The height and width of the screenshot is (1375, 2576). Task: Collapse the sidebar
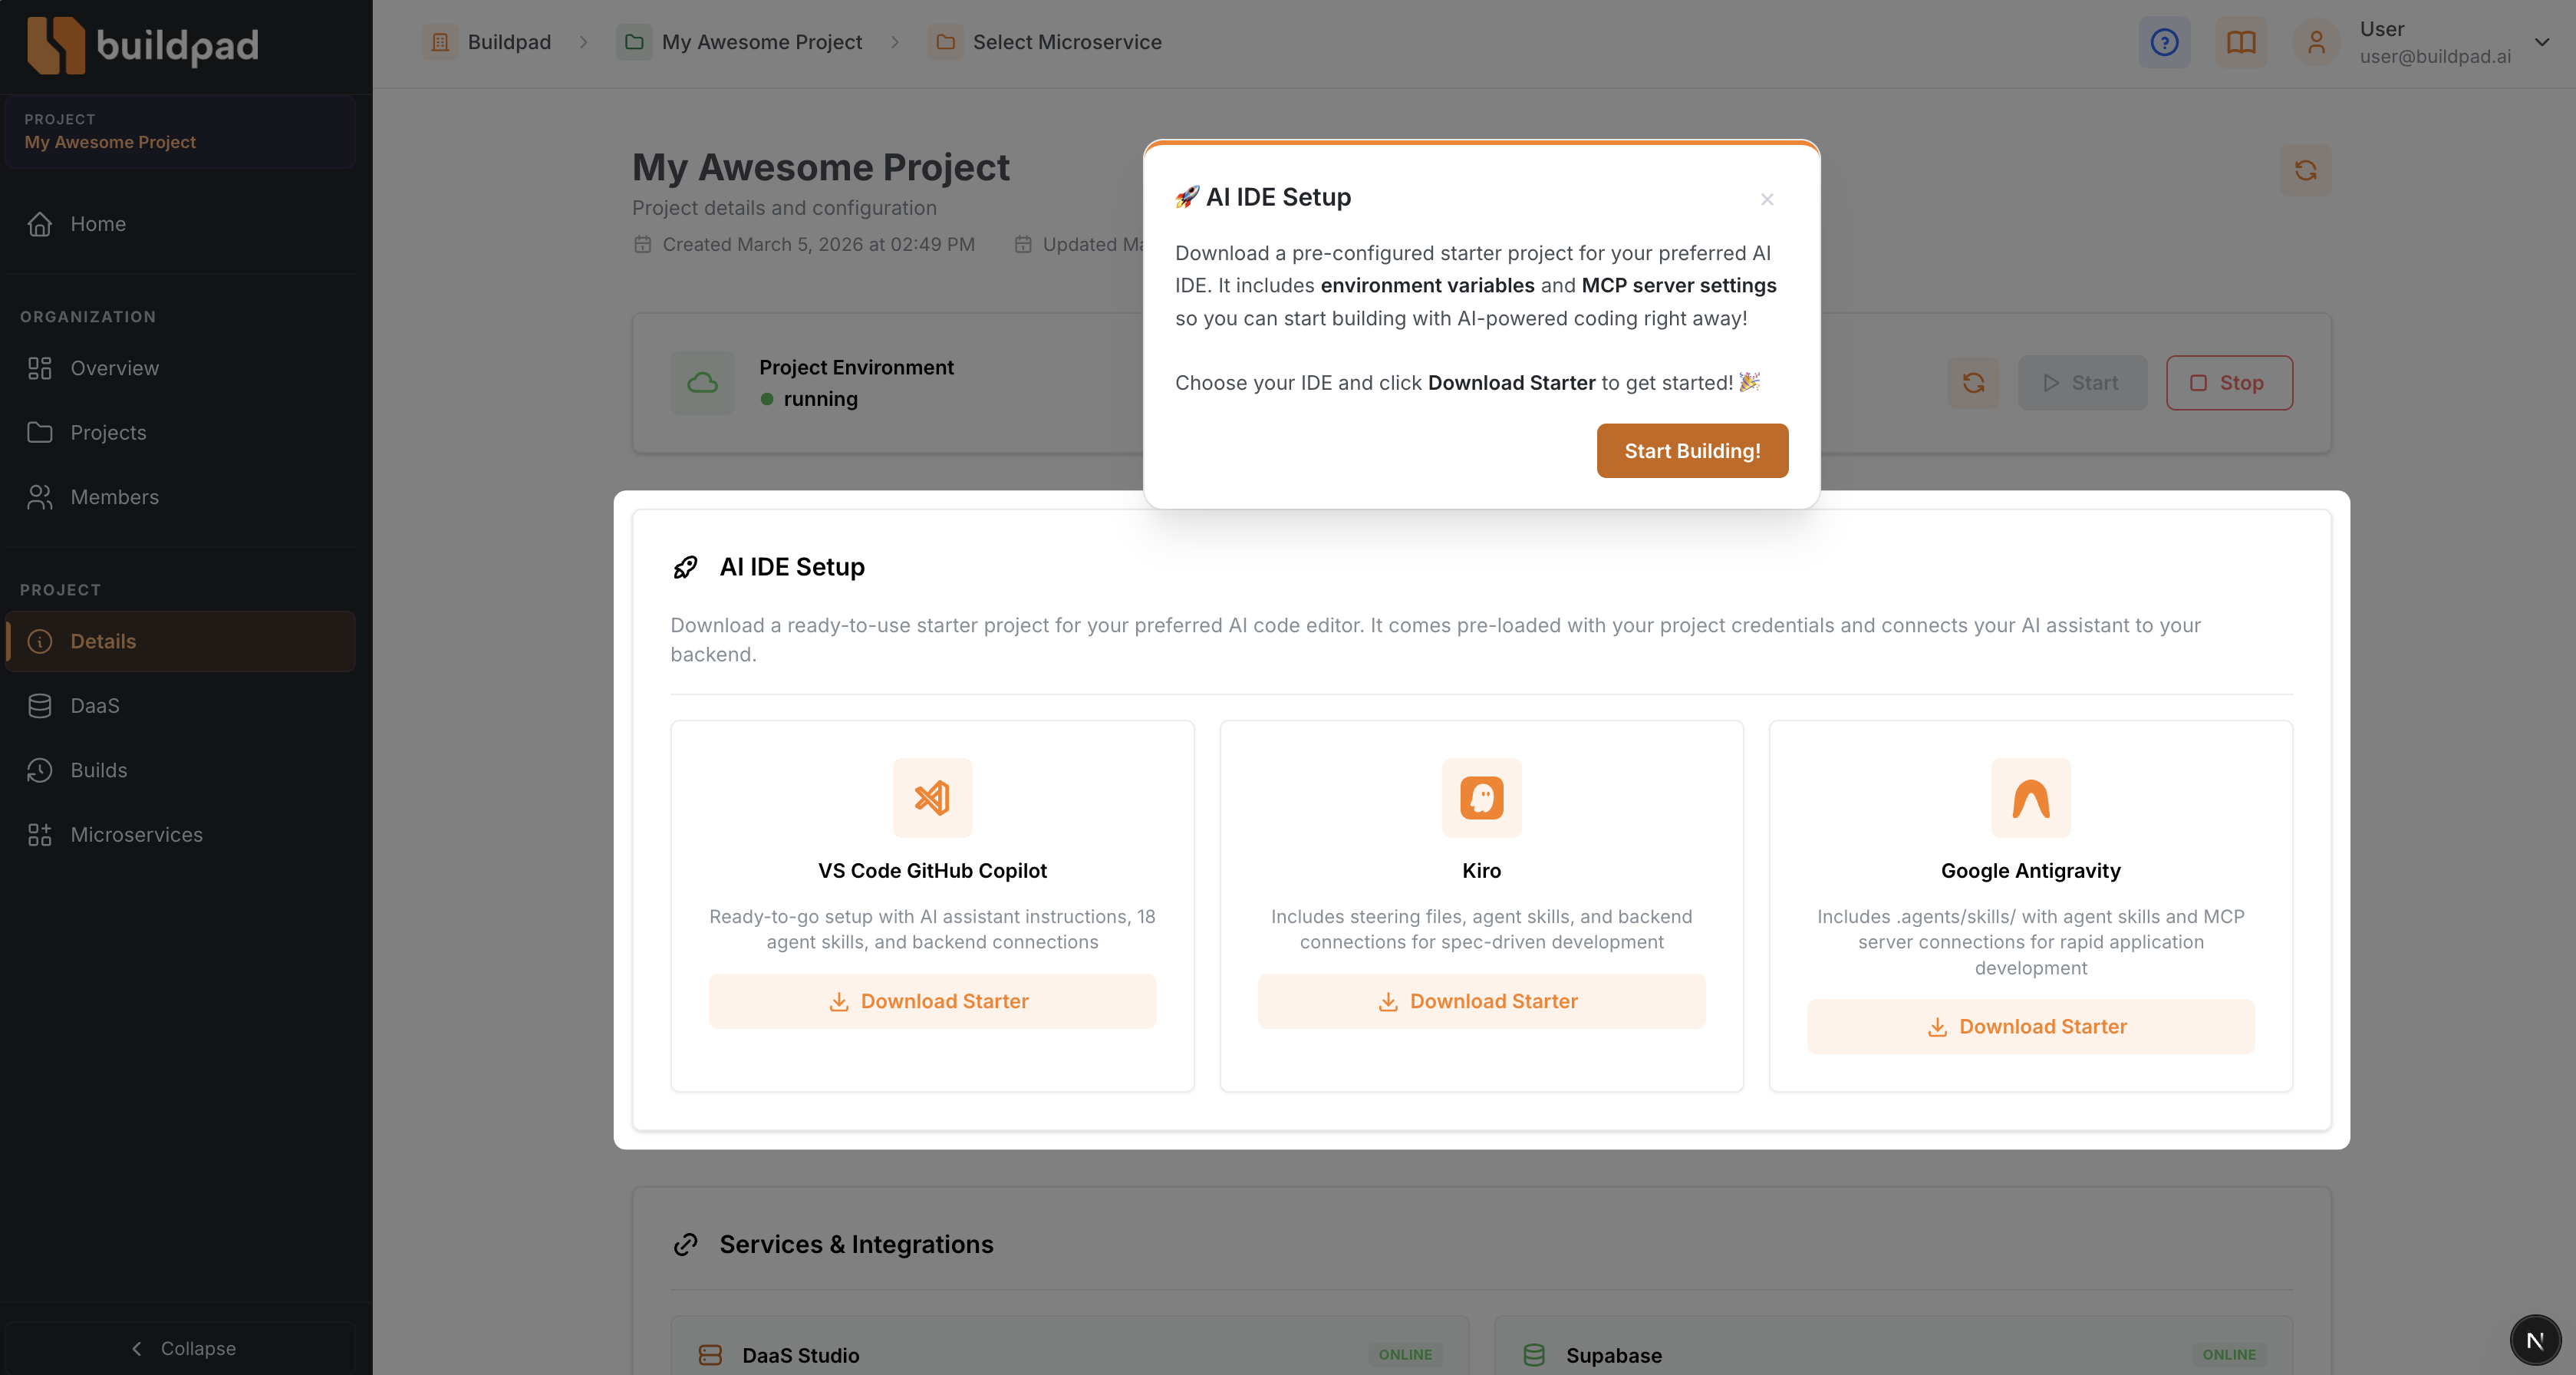[182, 1348]
